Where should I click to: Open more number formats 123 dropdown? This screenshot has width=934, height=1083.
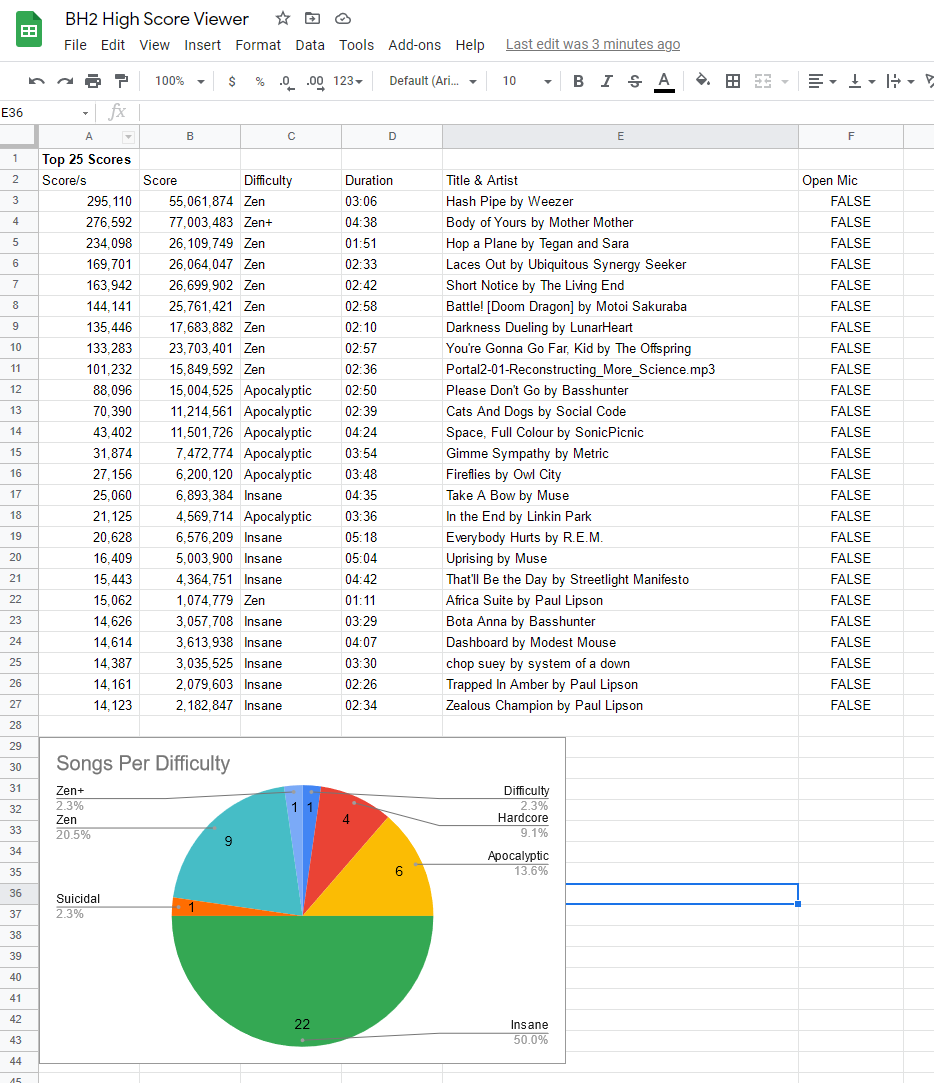pyautogui.click(x=347, y=81)
